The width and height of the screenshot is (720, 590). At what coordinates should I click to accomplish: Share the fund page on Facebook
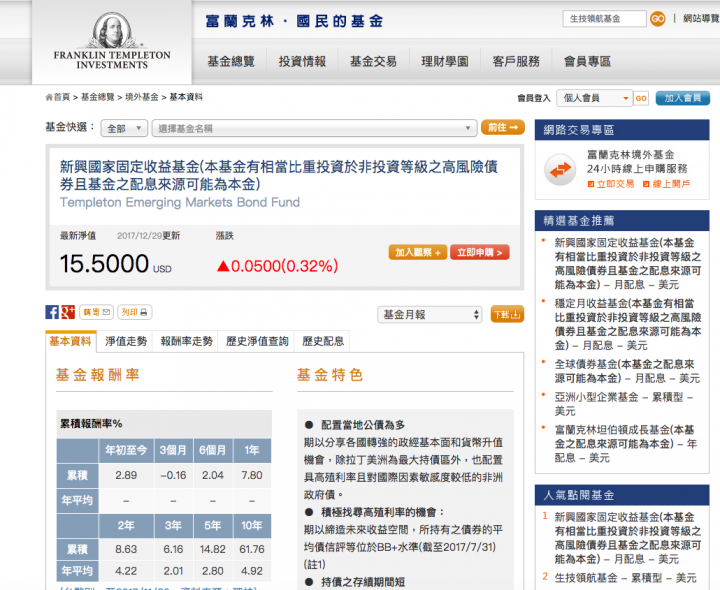click(52, 312)
